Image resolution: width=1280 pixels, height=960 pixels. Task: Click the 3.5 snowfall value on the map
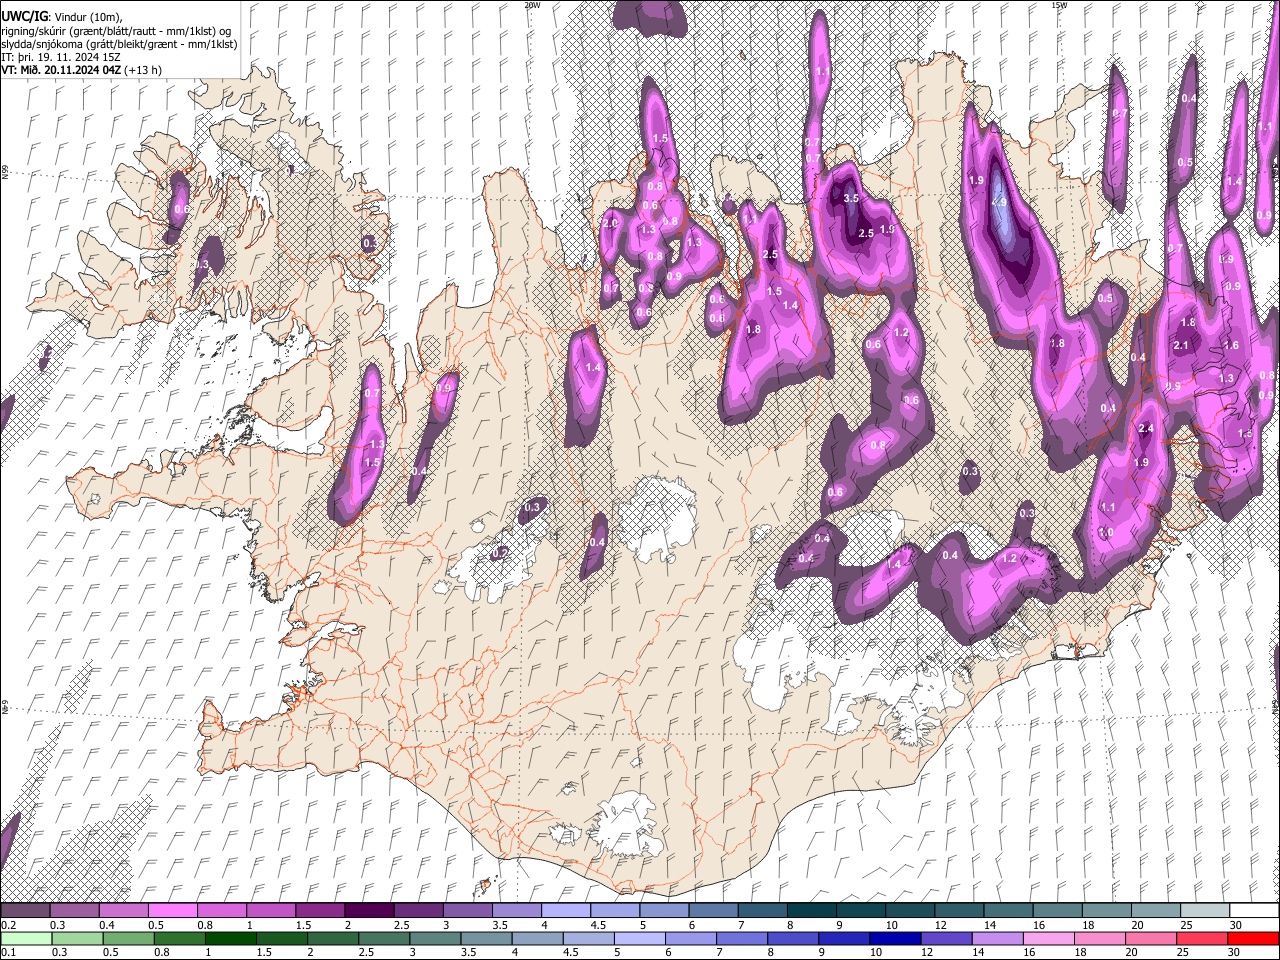[852, 198]
